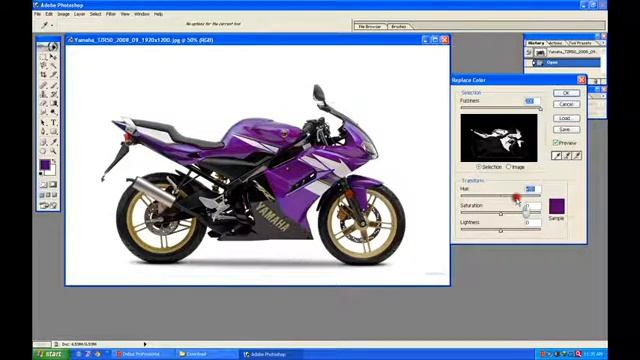This screenshot has width=640, height=360.
Task: Click Jump to ImageReady button
Action: [48, 205]
